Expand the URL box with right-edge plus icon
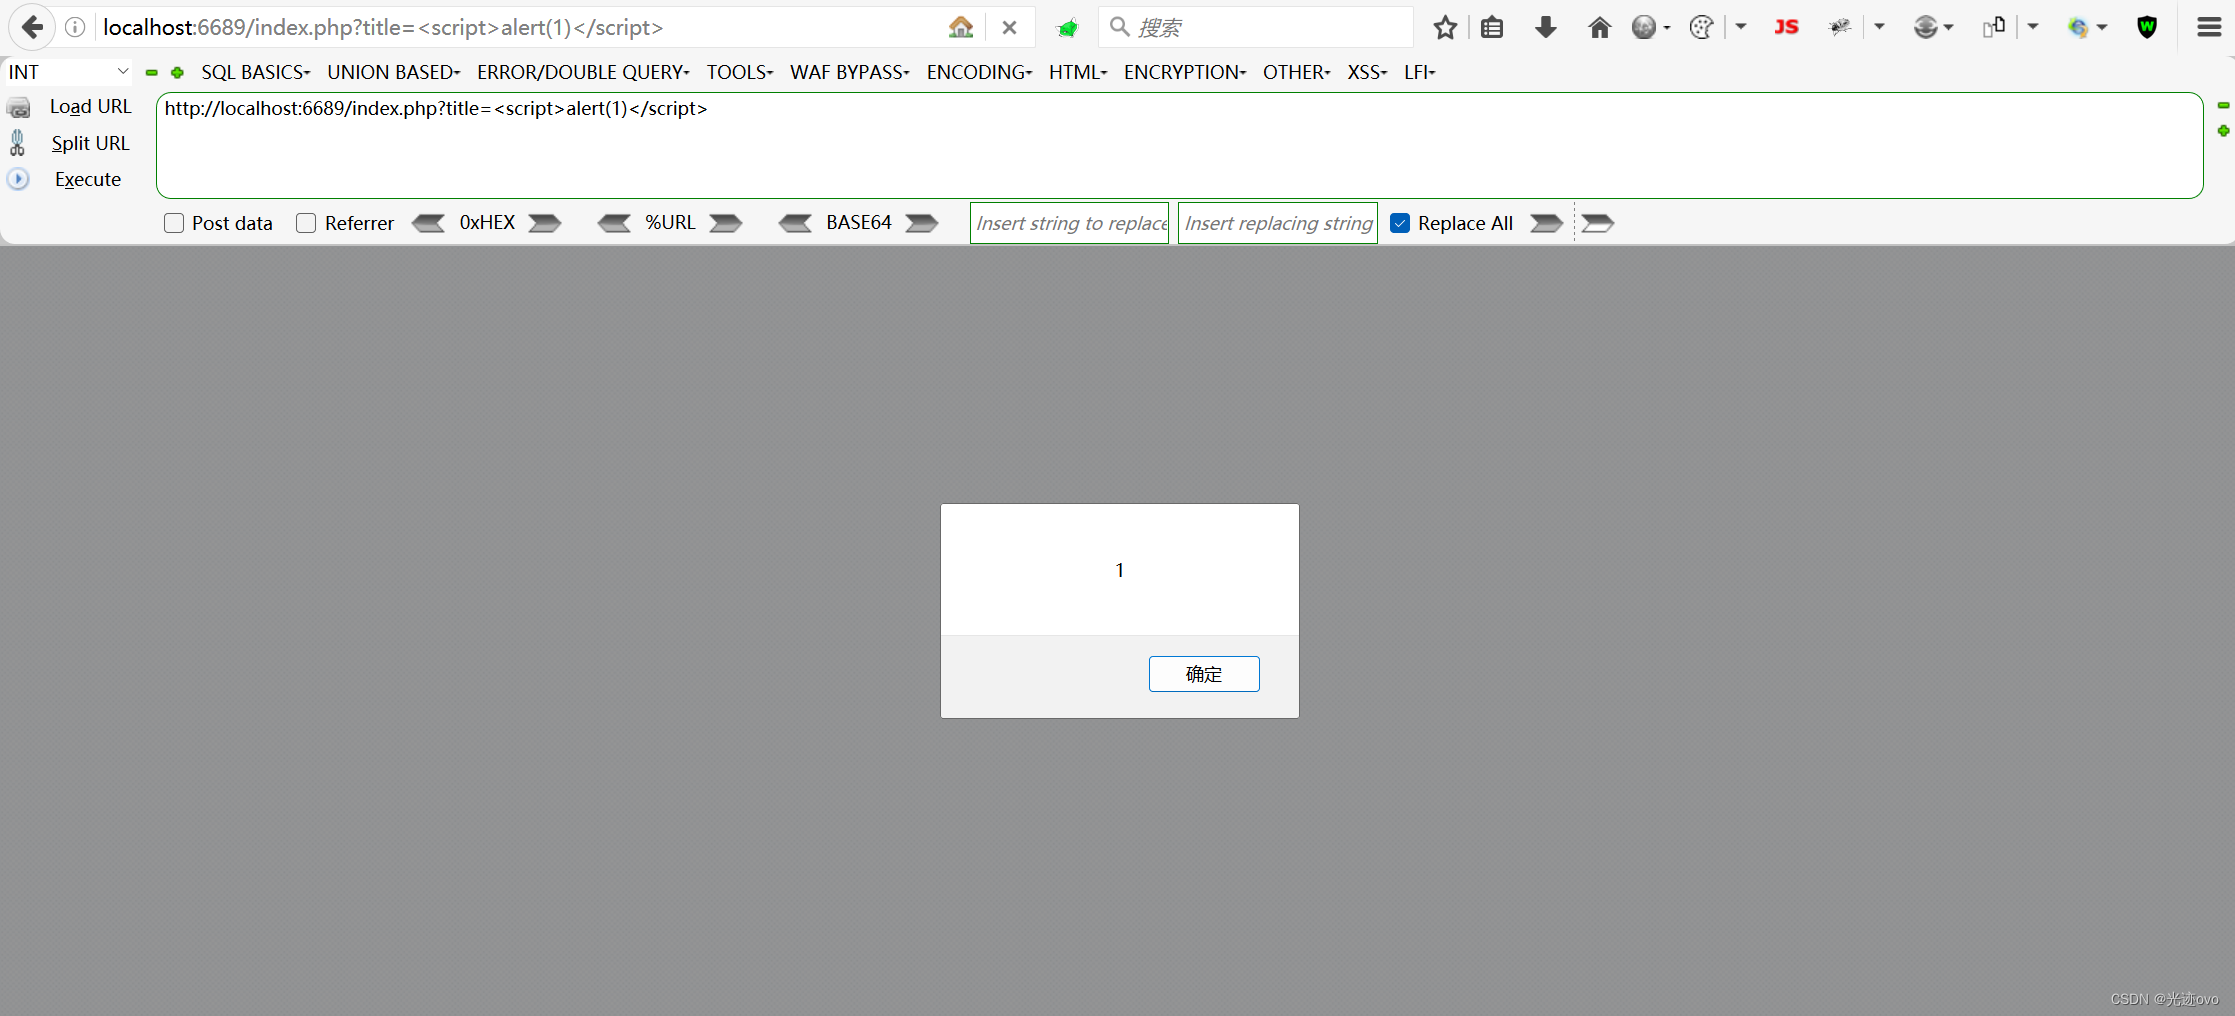 click(2223, 131)
